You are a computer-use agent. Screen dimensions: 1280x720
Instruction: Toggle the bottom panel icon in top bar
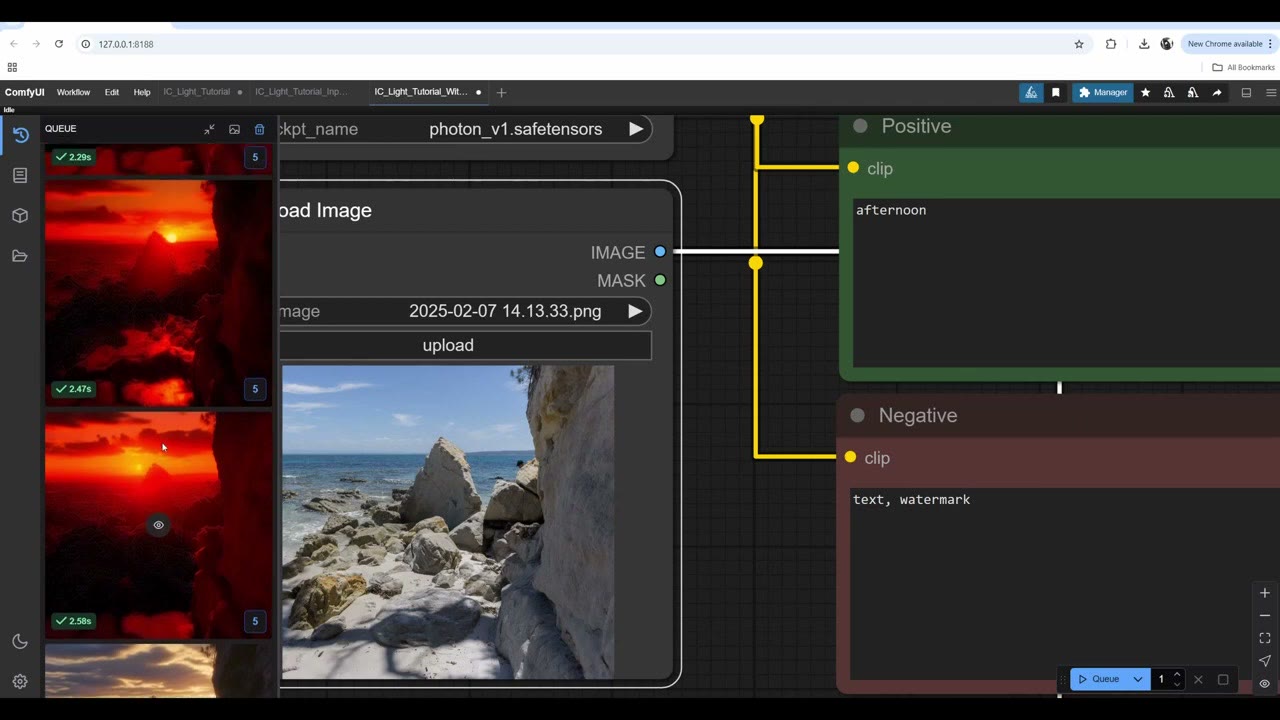1246,92
